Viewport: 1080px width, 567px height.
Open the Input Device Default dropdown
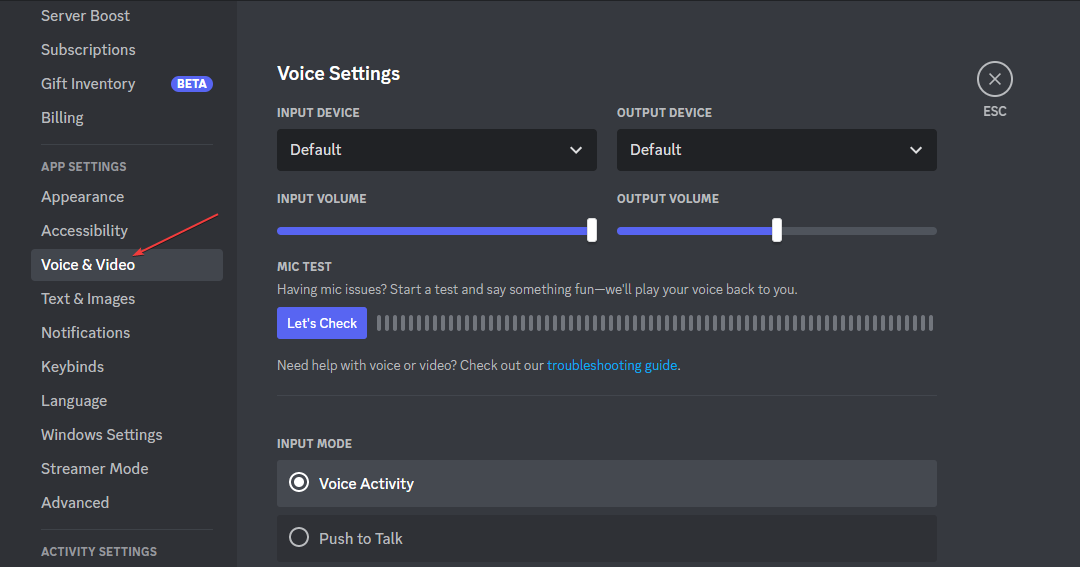pyautogui.click(x=437, y=150)
